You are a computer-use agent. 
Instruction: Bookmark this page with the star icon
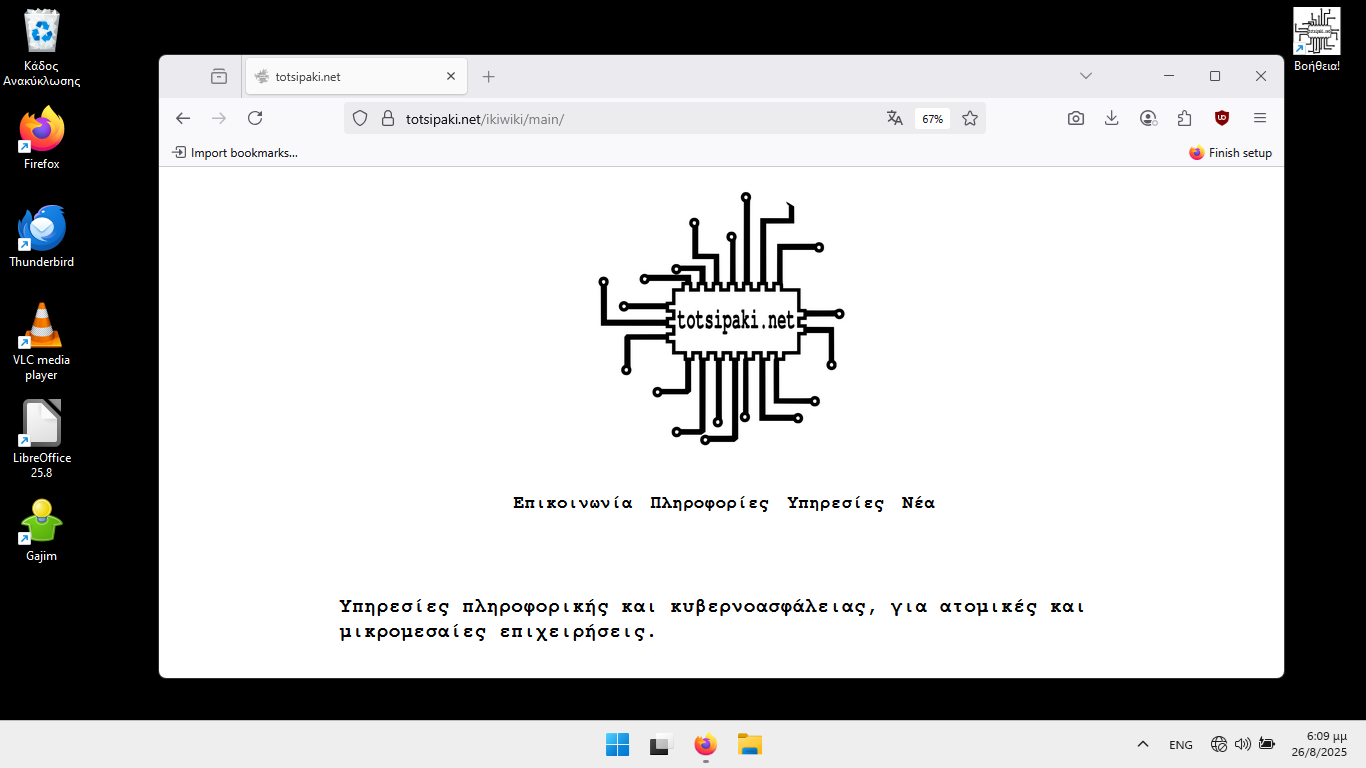point(969,118)
